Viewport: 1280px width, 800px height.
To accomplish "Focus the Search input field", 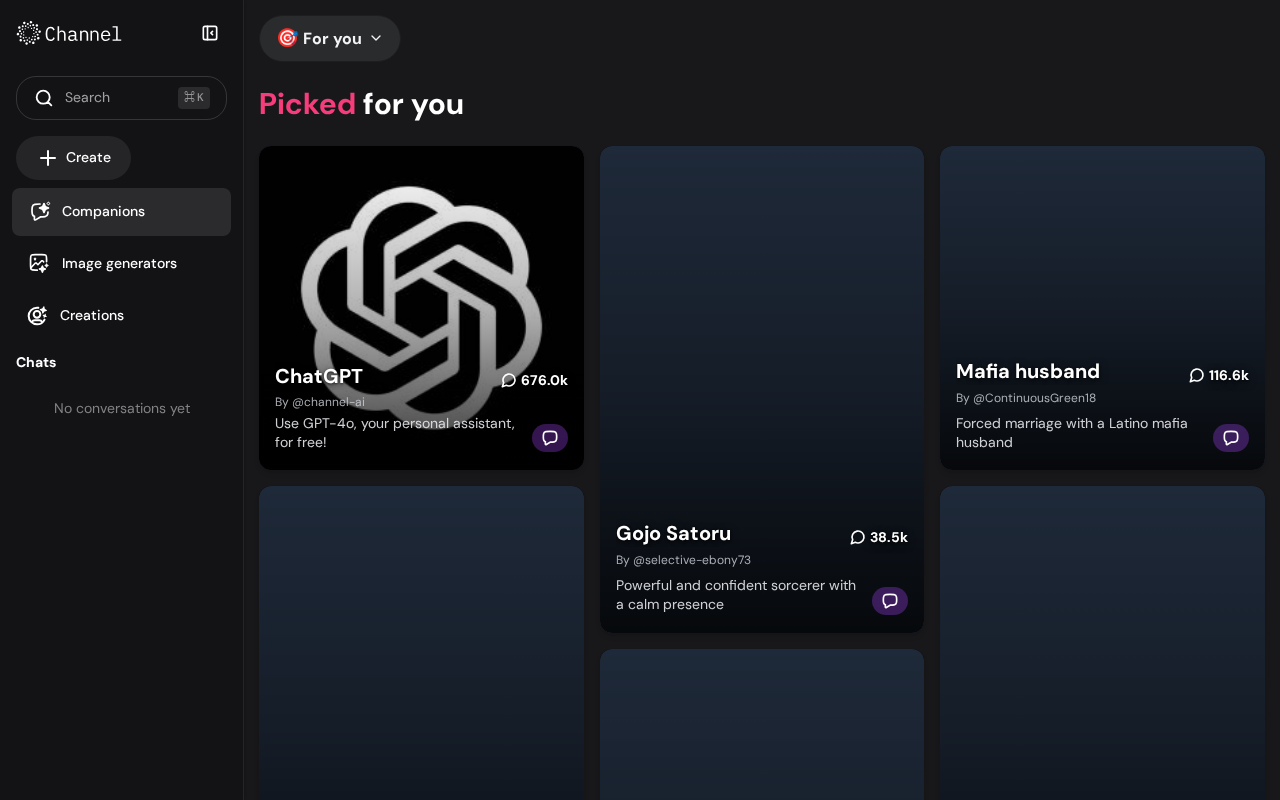I will pos(121,98).
